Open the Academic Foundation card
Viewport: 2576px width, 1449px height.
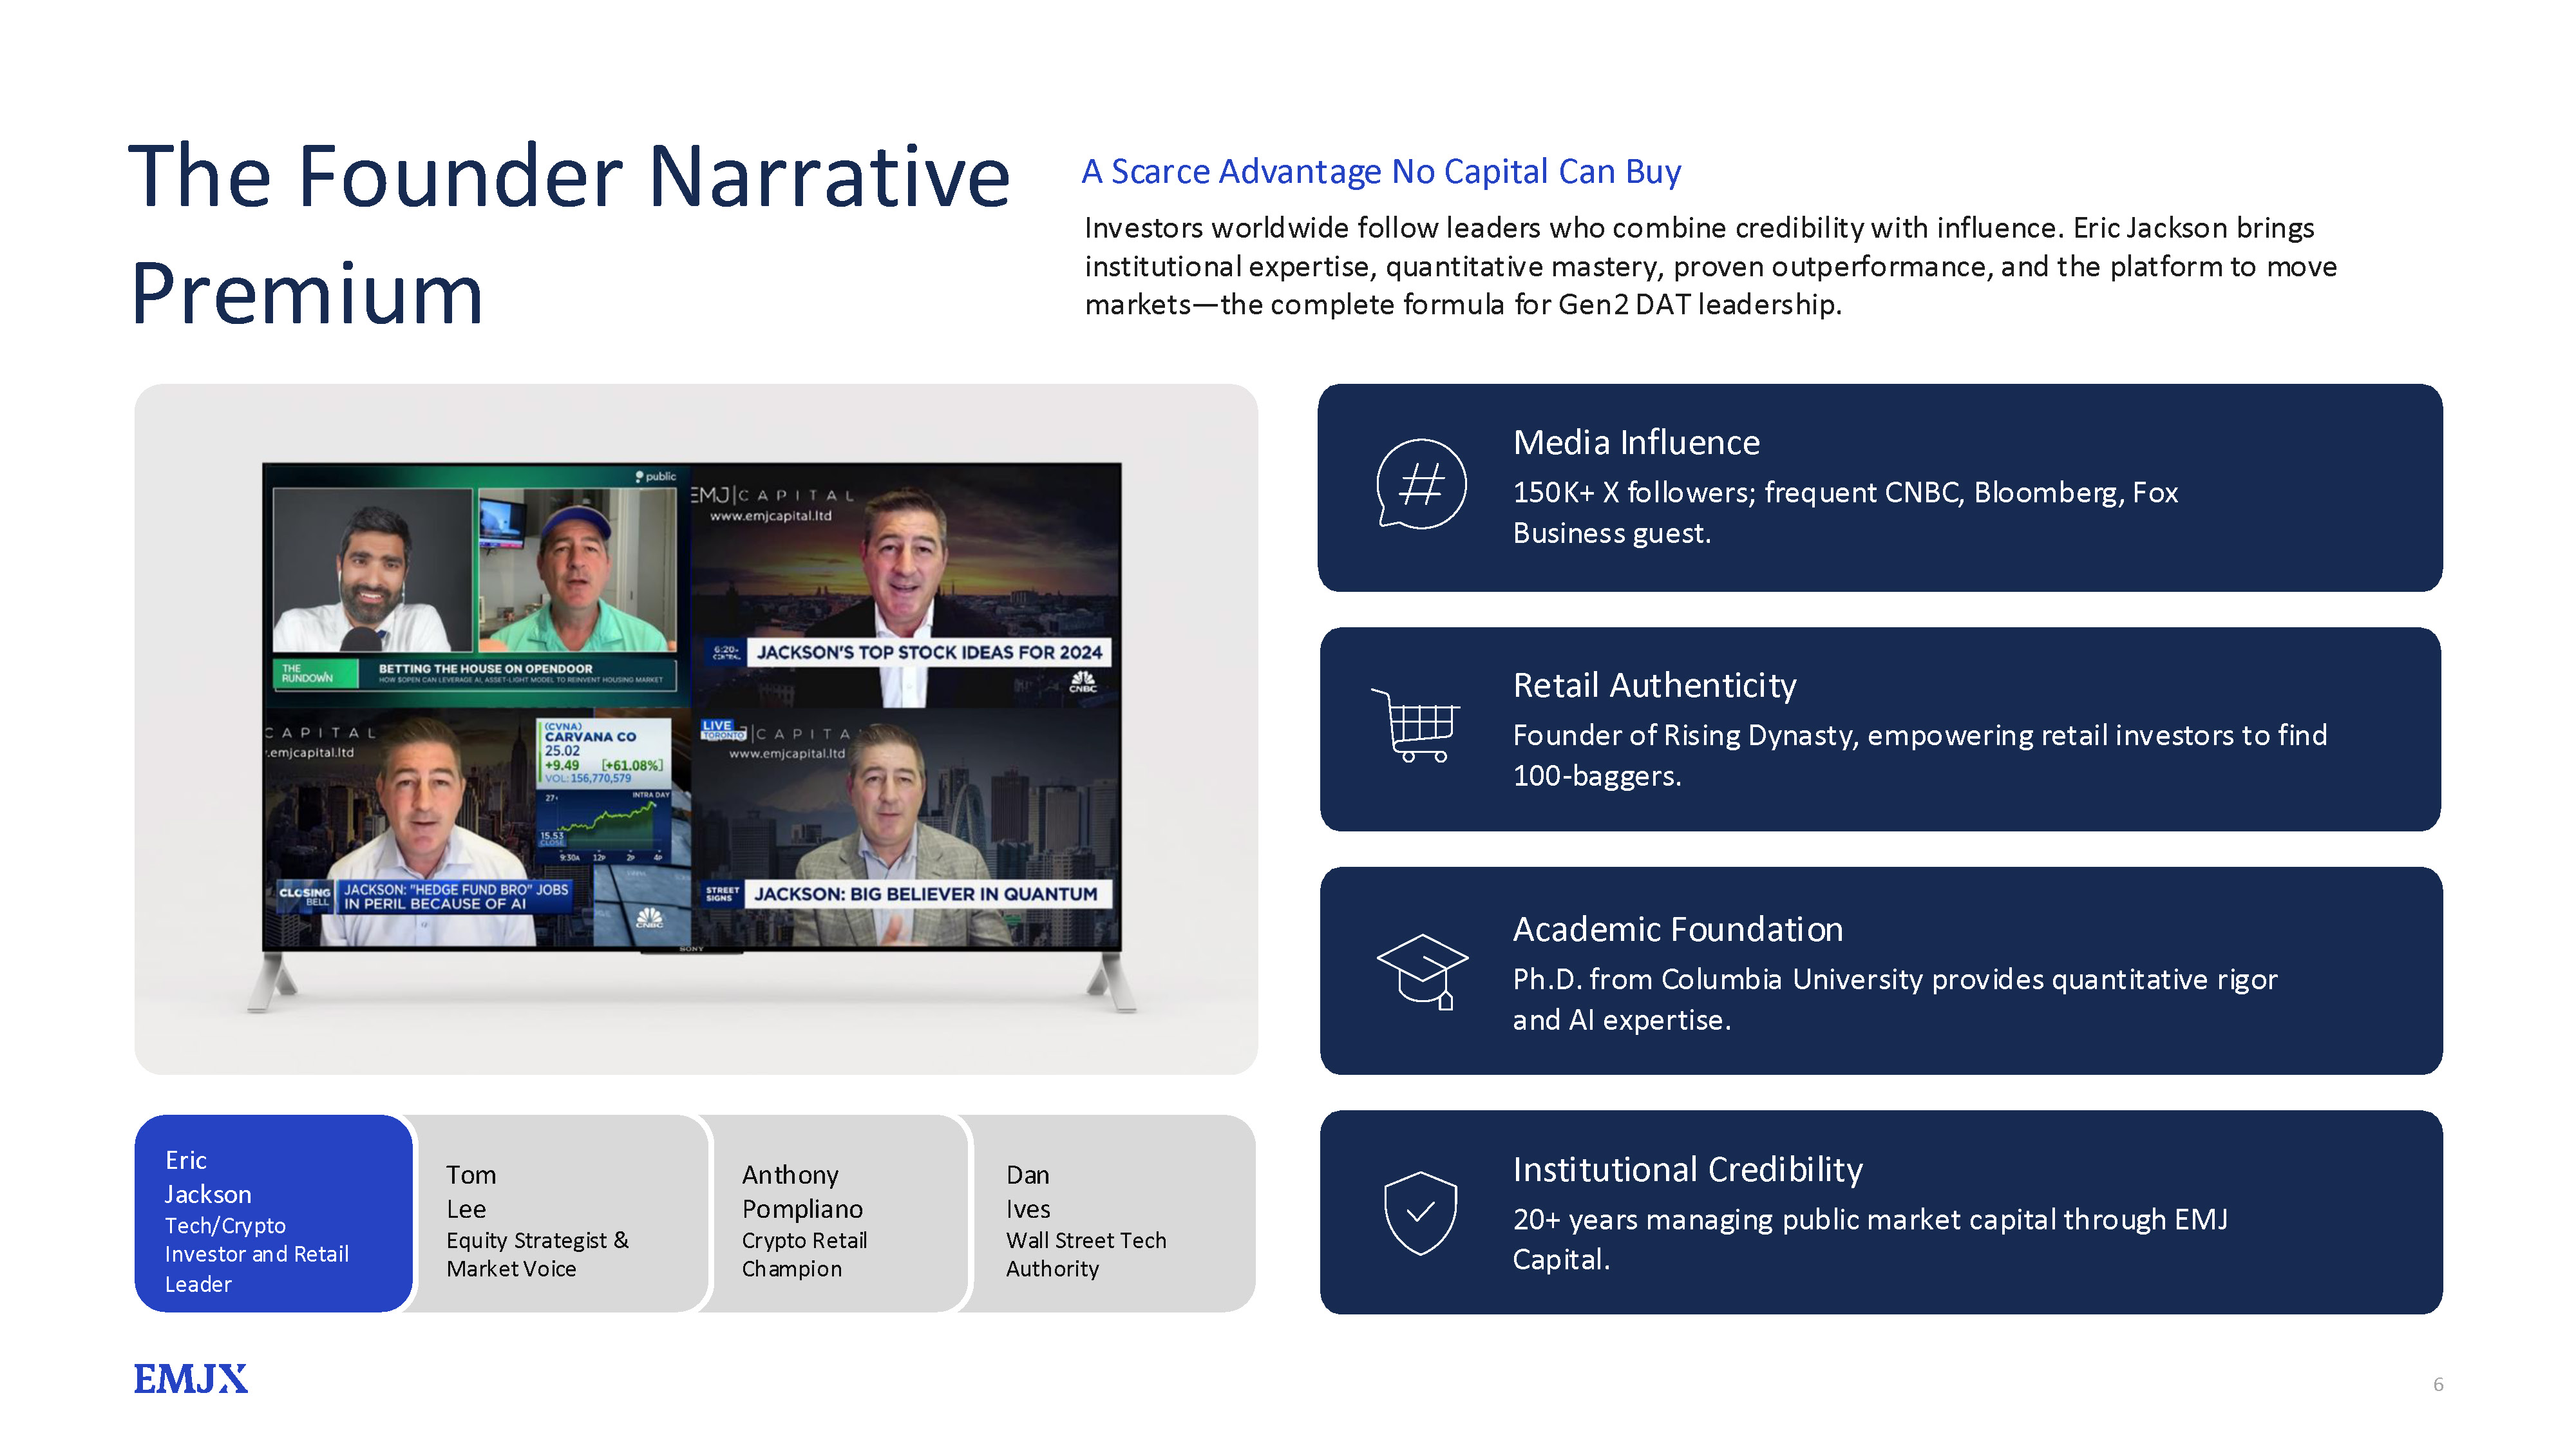coord(1880,971)
